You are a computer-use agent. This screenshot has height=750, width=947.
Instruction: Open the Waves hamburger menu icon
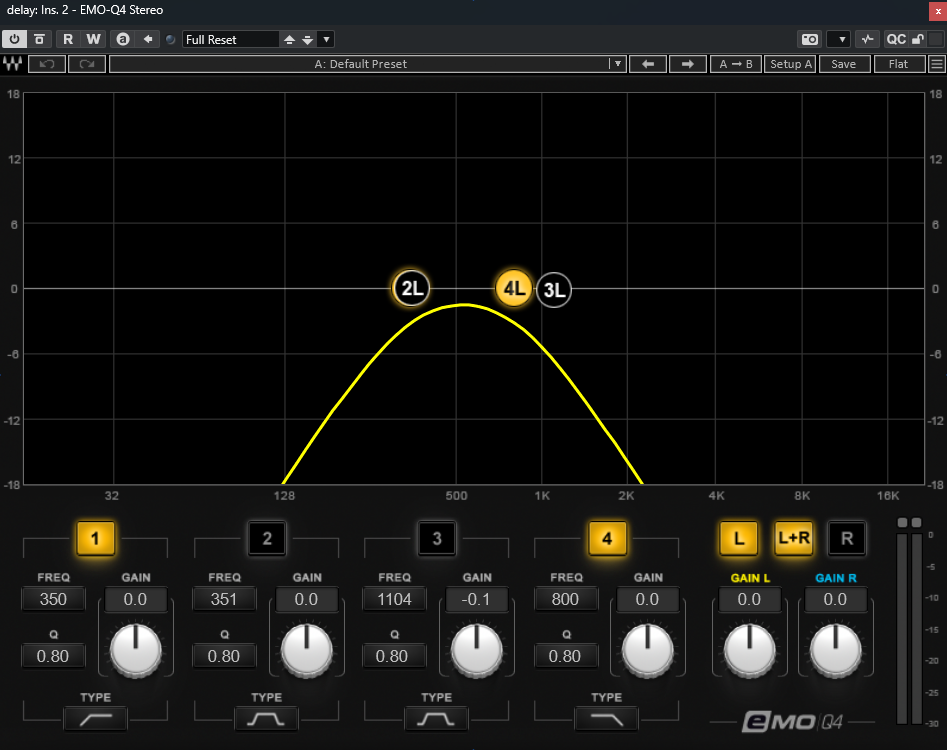pos(937,64)
